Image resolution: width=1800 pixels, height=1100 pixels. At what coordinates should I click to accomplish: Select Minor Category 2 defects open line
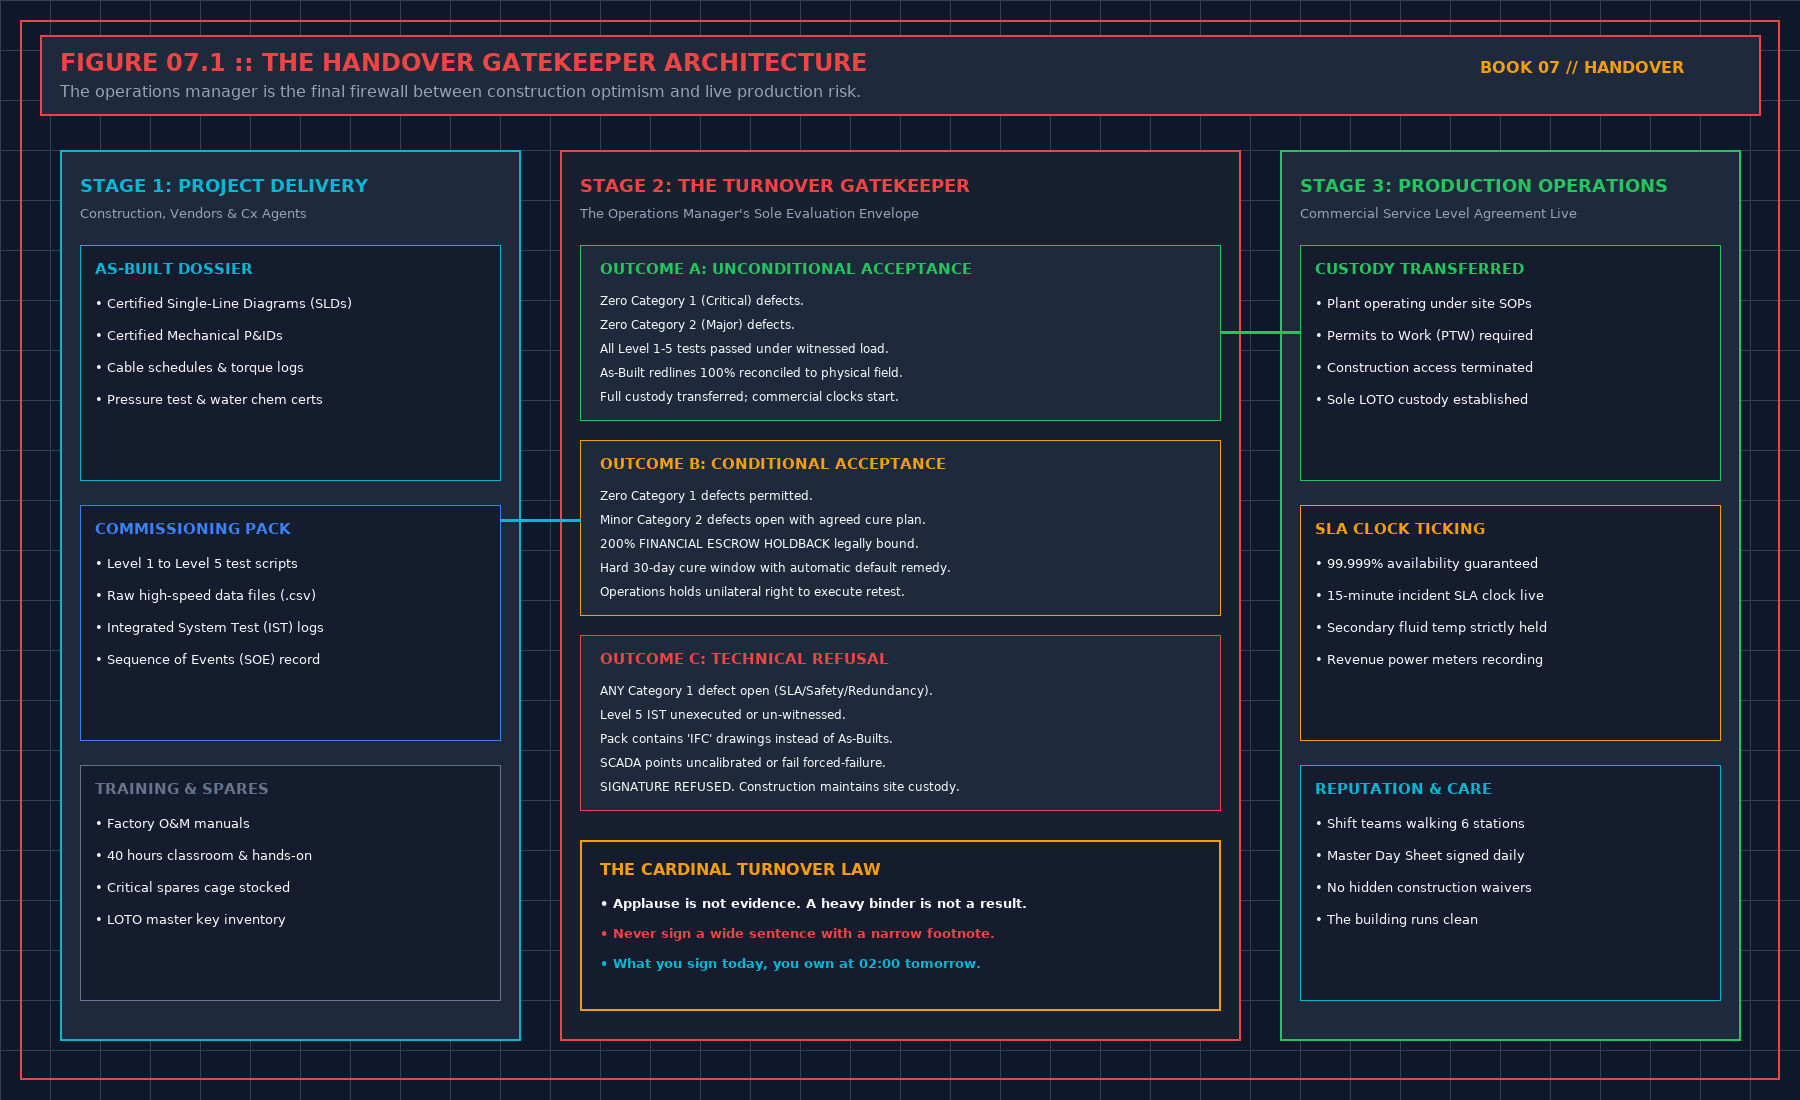coord(763,520)
